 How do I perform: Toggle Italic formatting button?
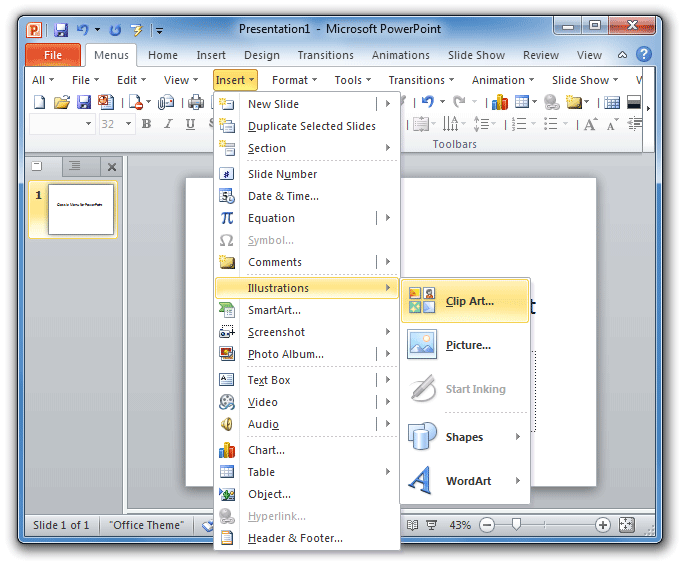(x=166, y=124)
